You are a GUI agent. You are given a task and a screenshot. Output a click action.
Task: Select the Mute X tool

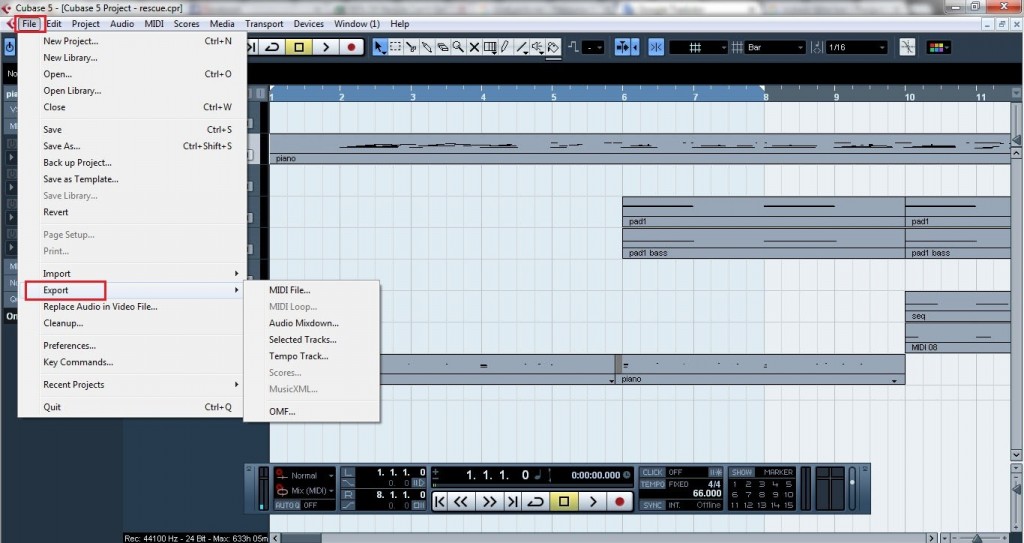point(474,47)
